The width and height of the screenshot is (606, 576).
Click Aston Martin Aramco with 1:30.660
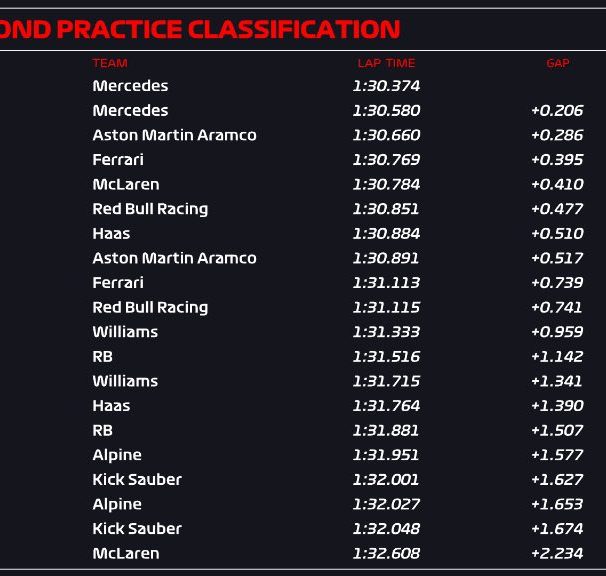coord(174,135)
